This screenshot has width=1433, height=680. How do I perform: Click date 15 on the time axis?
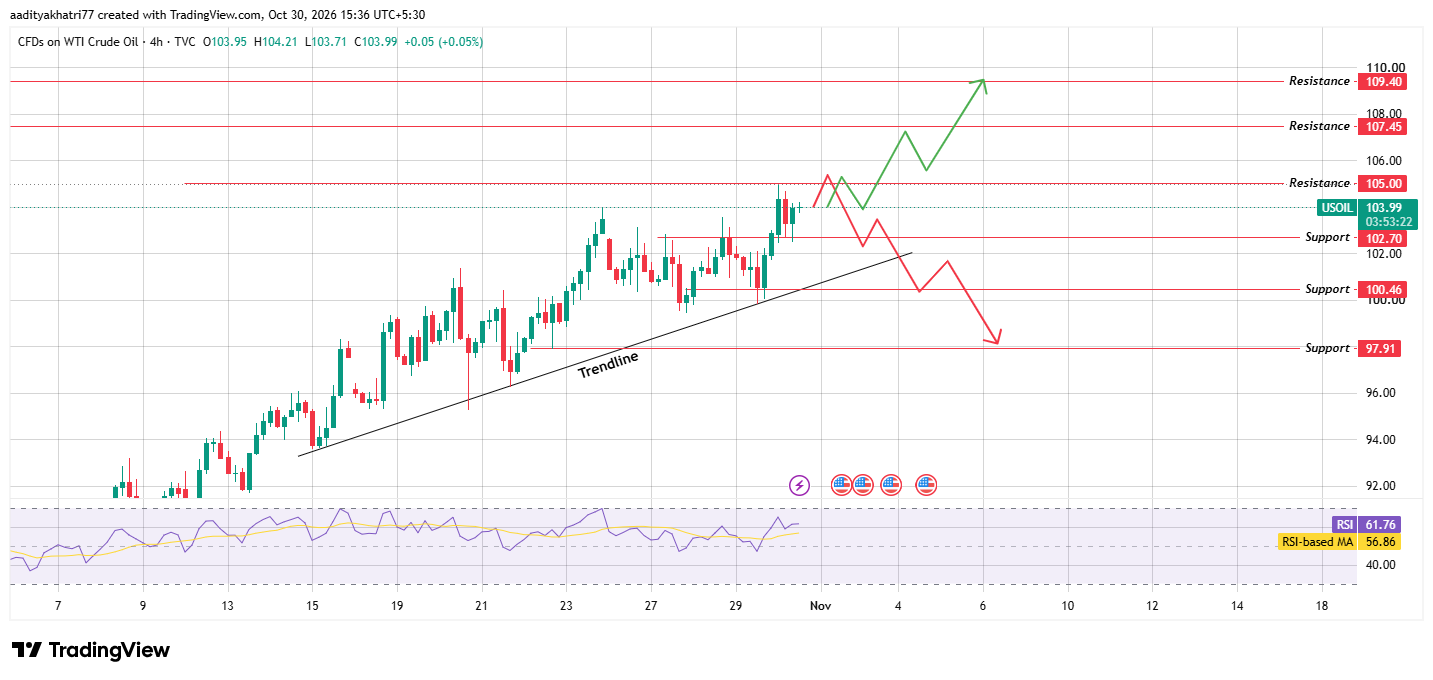(312, 606)
